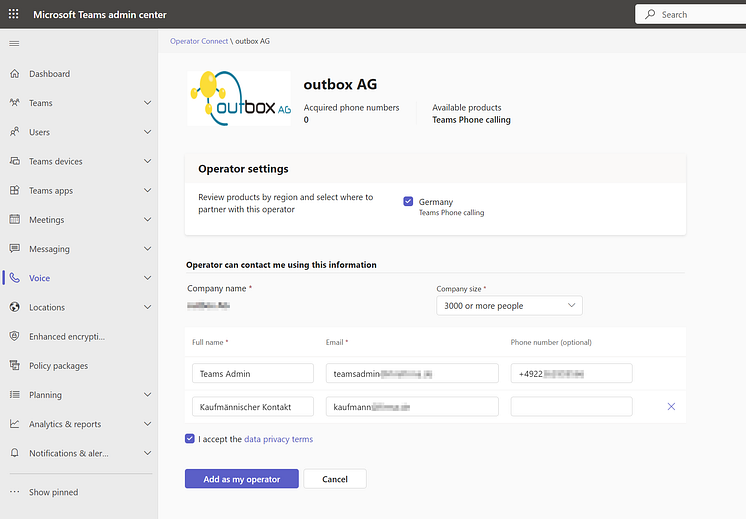Click the Messaging chat icon

[x=15, y=249]
